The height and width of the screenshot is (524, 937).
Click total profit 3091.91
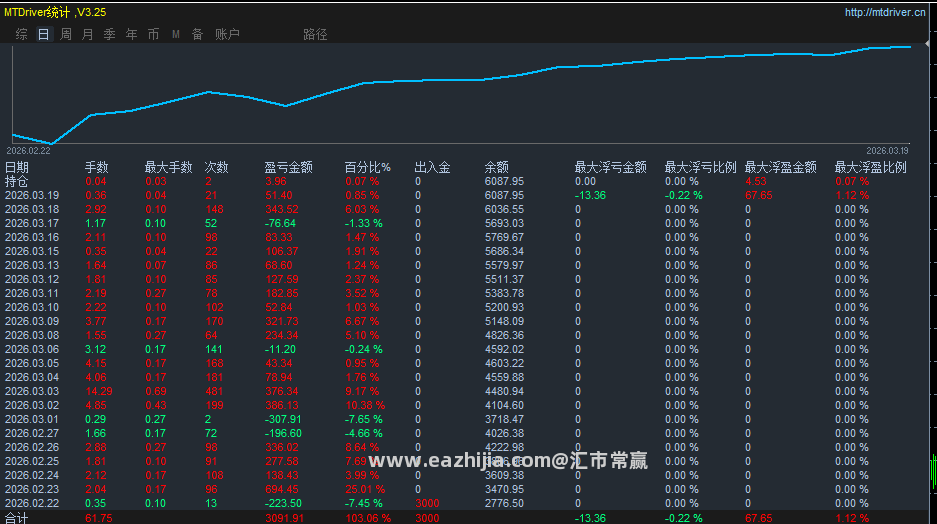285,518
